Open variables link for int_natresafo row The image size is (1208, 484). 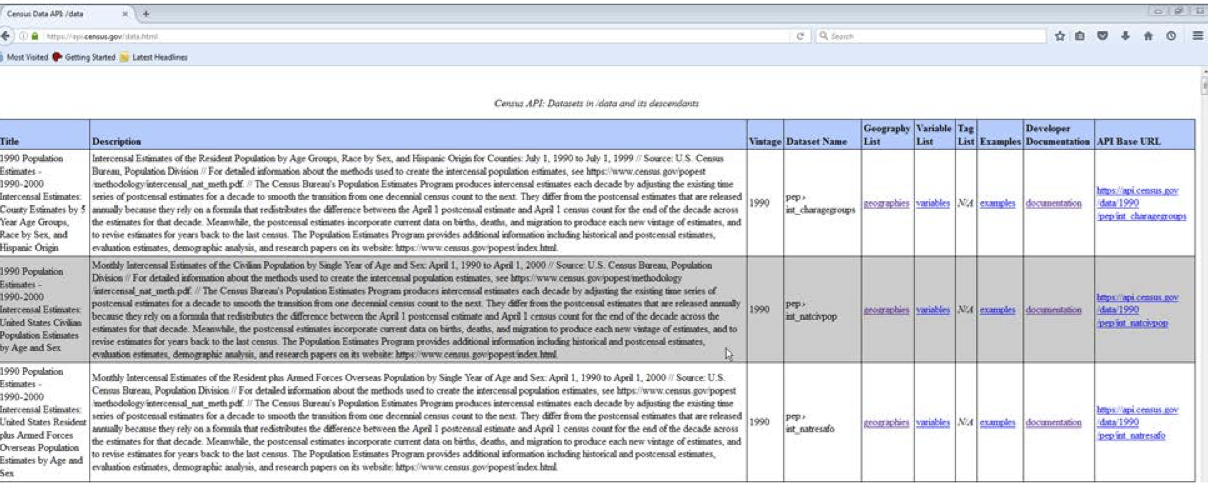click(x=932, y=423)
